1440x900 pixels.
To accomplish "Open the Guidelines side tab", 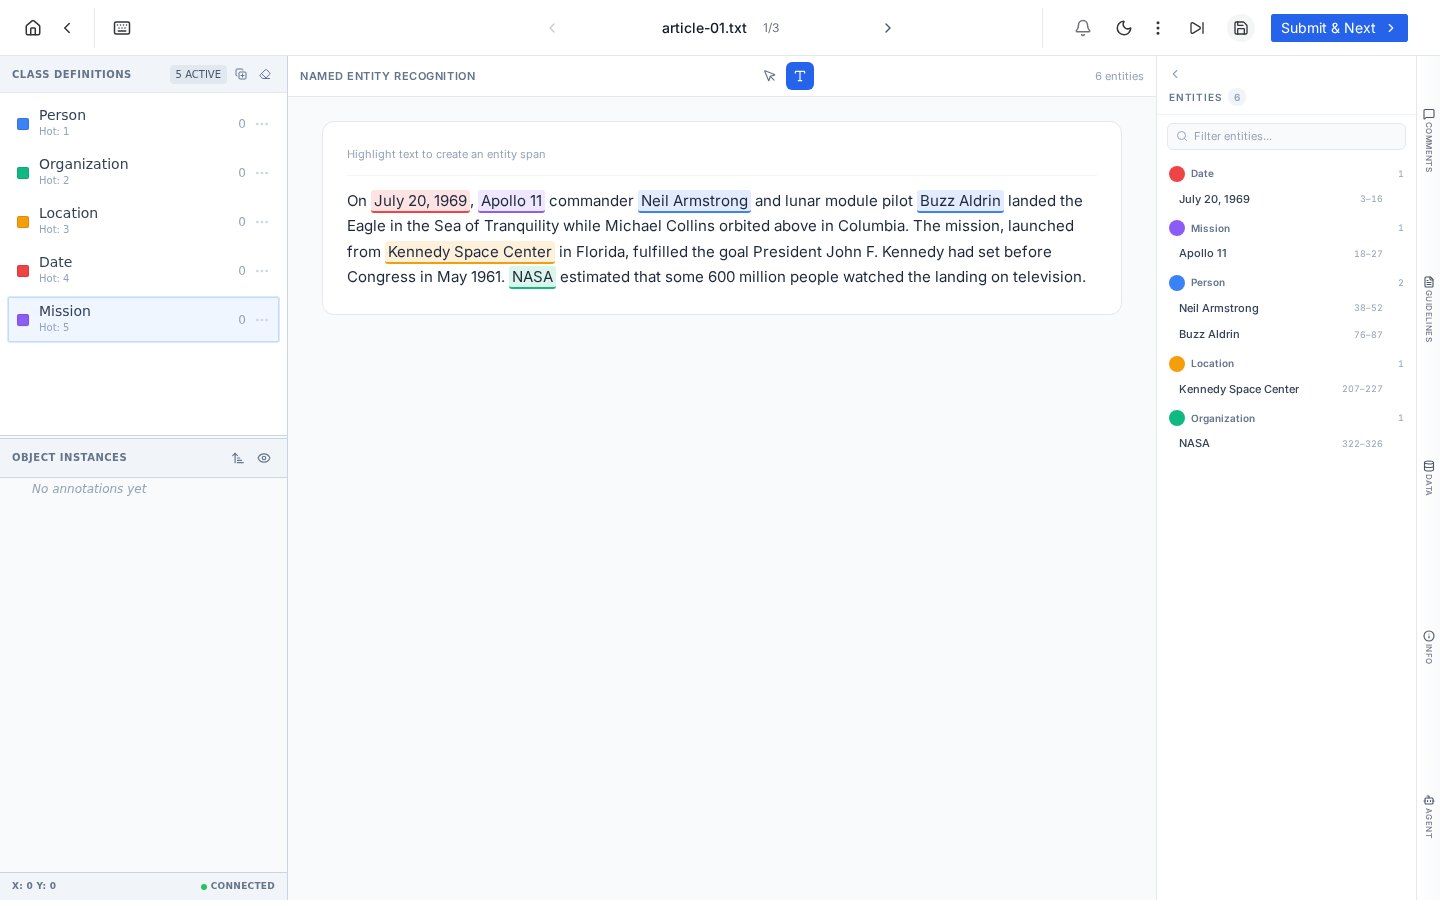I will pyautogui.click(x=1429, y=309).
